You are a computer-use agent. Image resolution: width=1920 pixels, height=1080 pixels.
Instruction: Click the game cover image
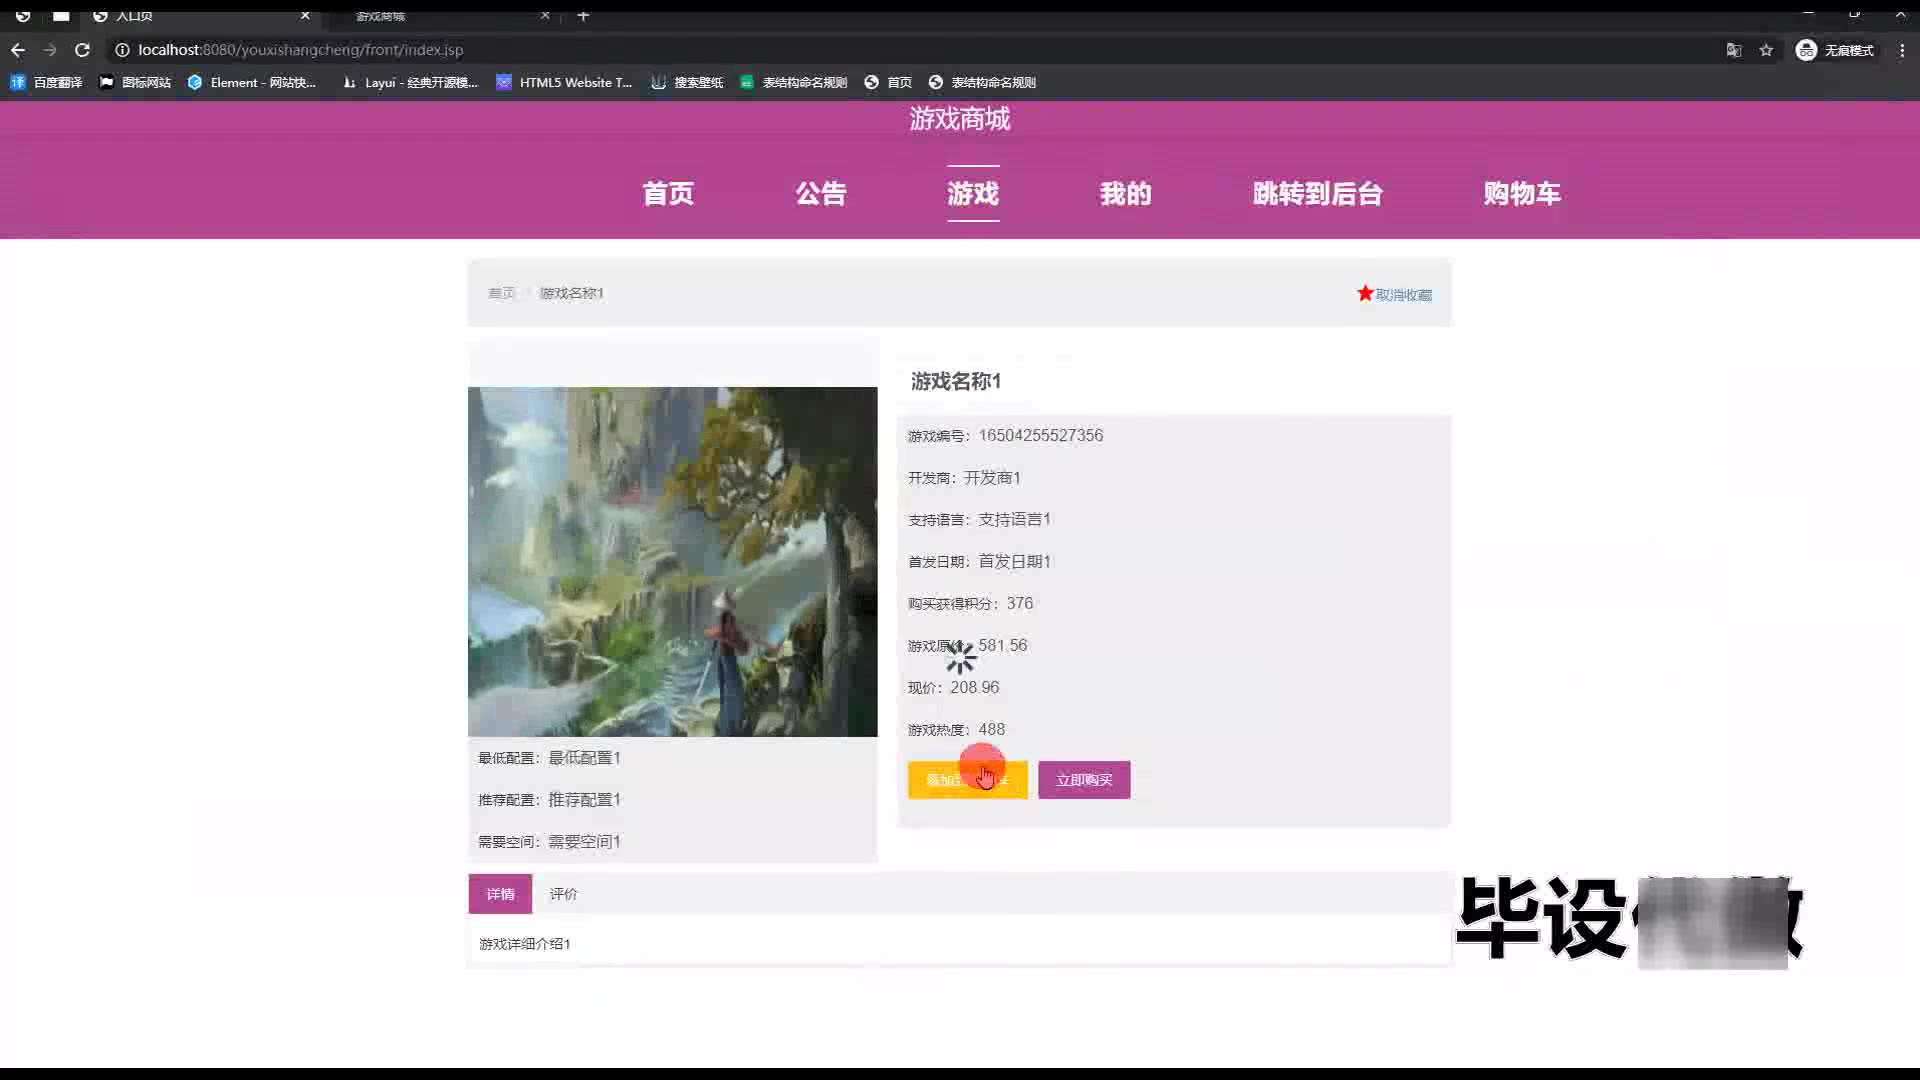672,561
